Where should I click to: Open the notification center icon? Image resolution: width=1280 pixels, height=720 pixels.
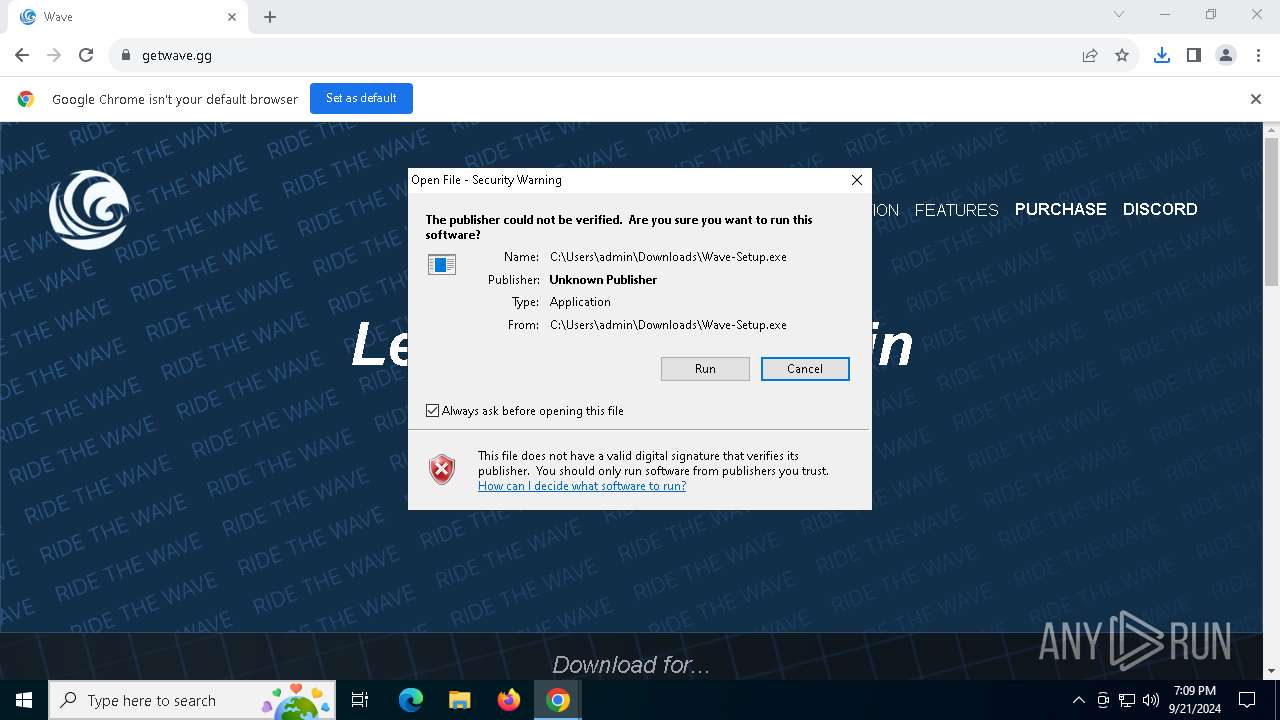coord(1247,700)
